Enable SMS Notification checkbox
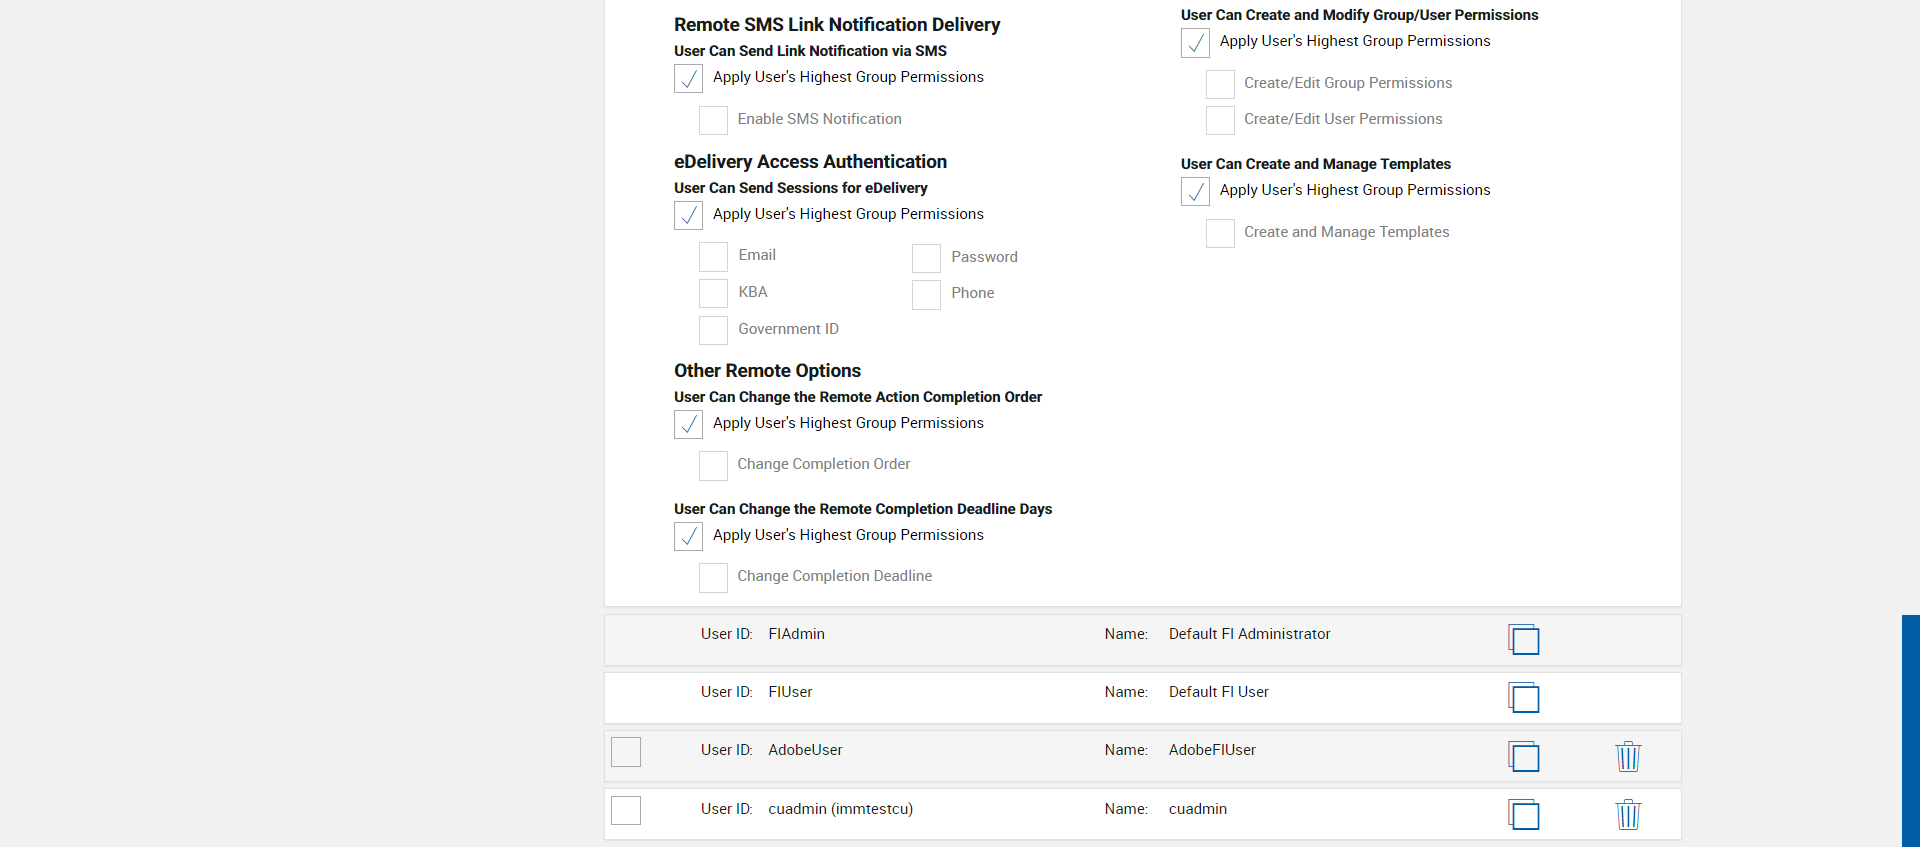The width and height of the screenshot is (1920, 847). (x=713, y=120)
